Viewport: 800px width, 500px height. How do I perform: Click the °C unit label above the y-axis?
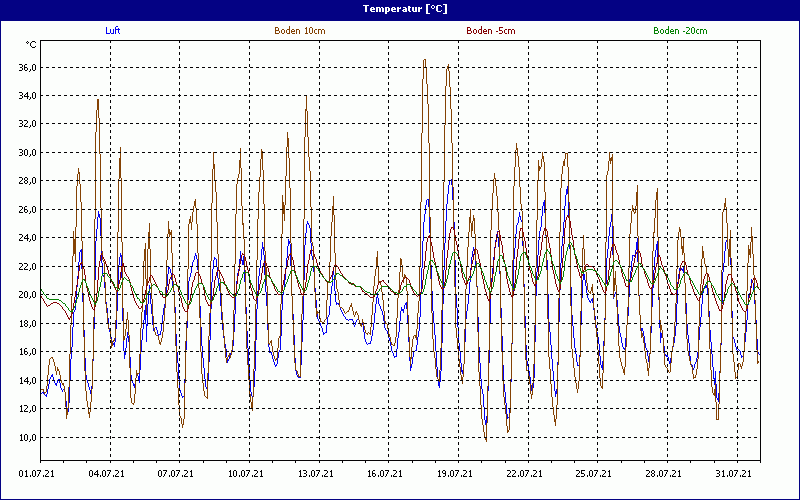click(x=31, y=45)
